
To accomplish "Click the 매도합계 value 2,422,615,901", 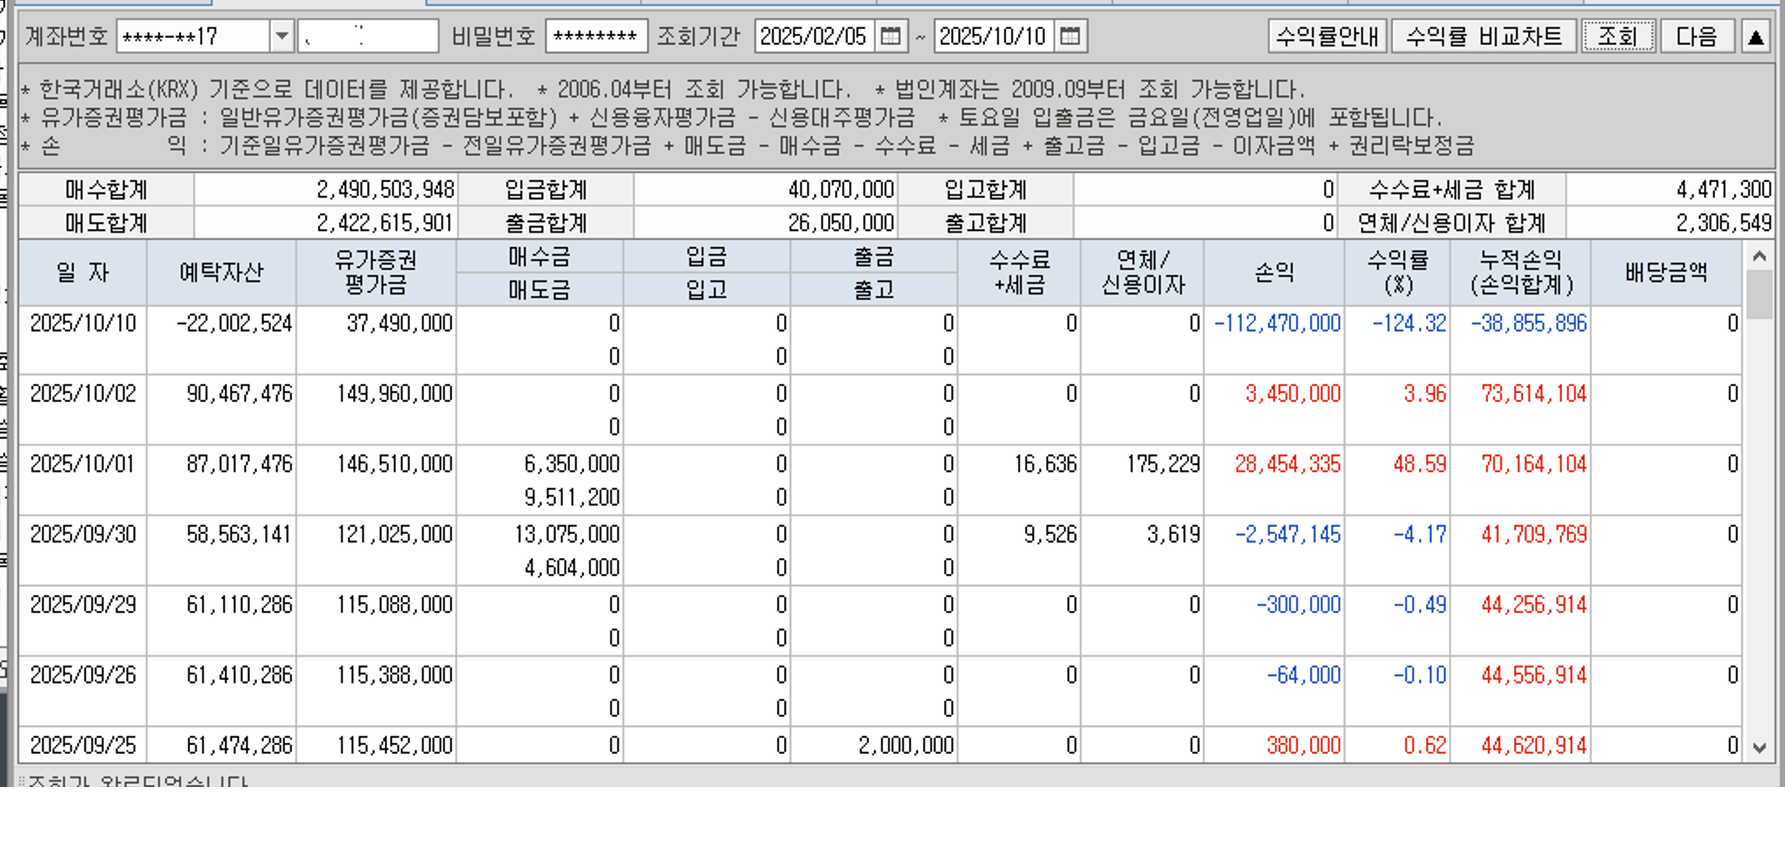I will pos(385,223).
